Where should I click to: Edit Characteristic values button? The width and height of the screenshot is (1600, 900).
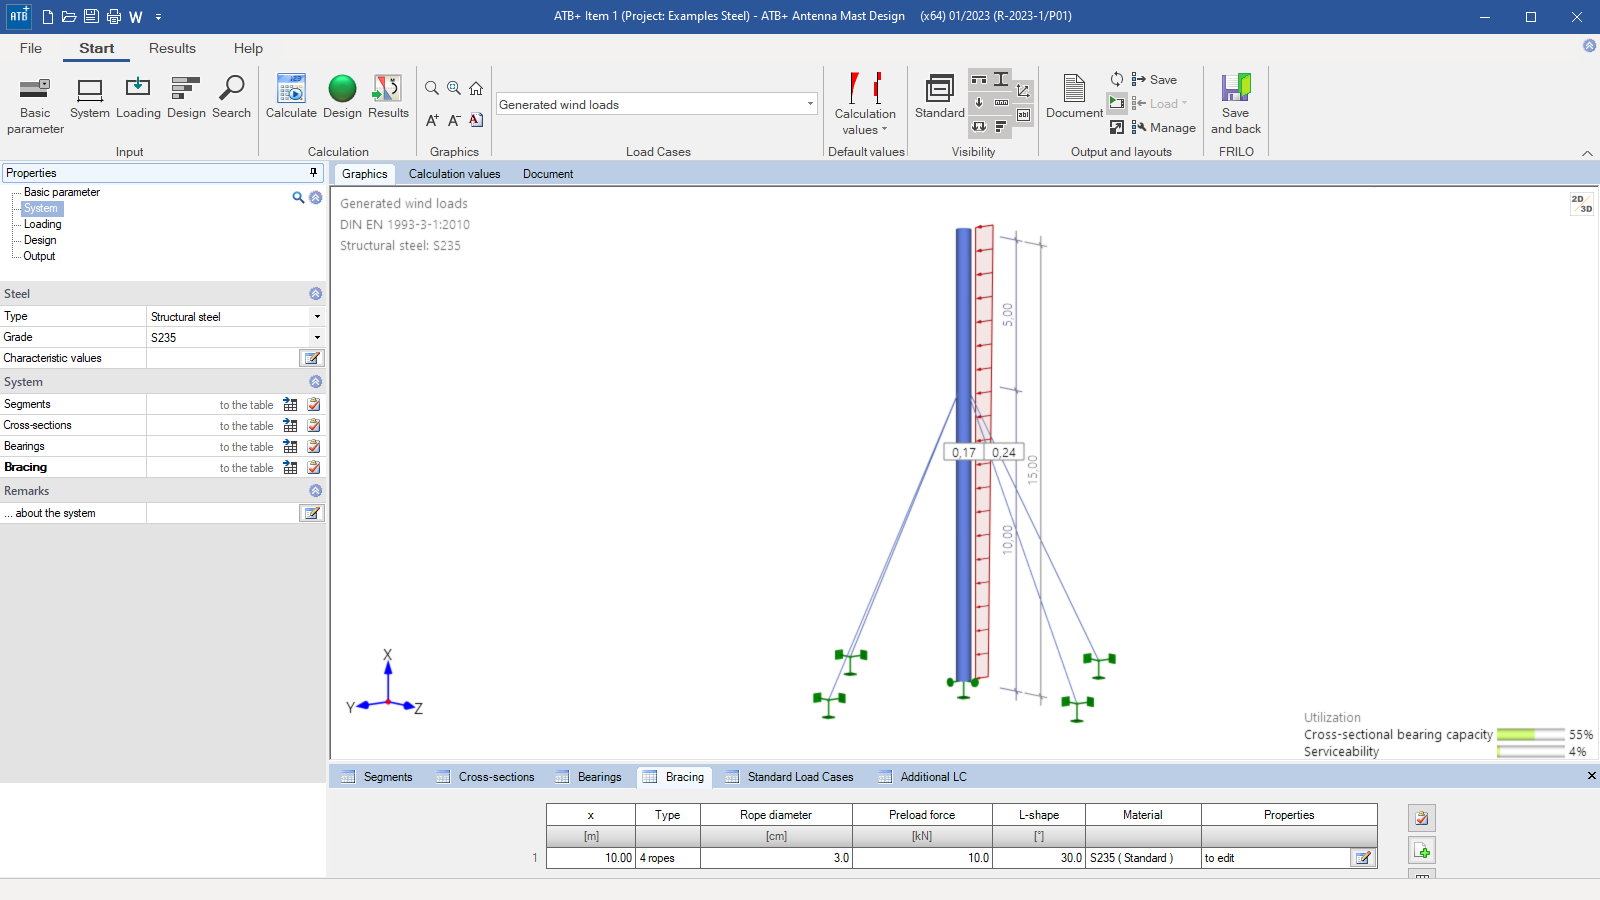pos(312,358)
